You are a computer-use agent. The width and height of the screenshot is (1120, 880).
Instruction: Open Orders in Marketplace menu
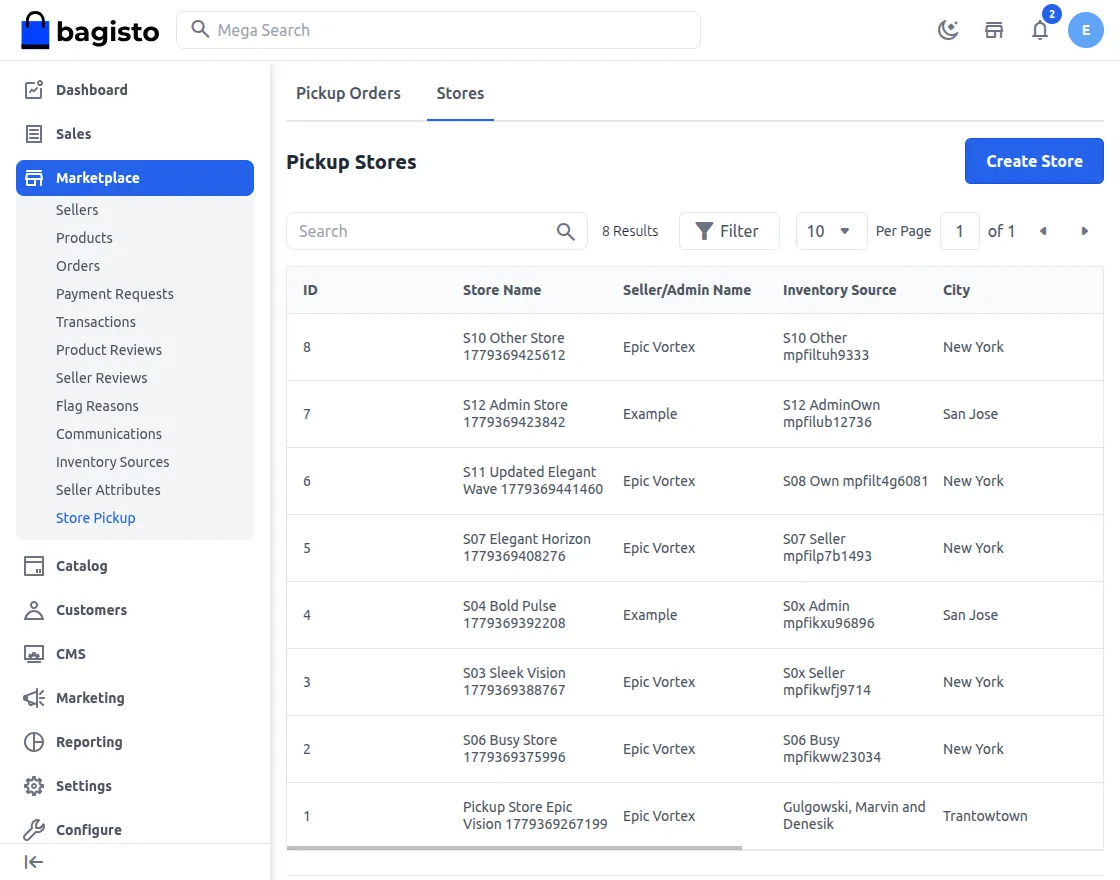(78, 266)
